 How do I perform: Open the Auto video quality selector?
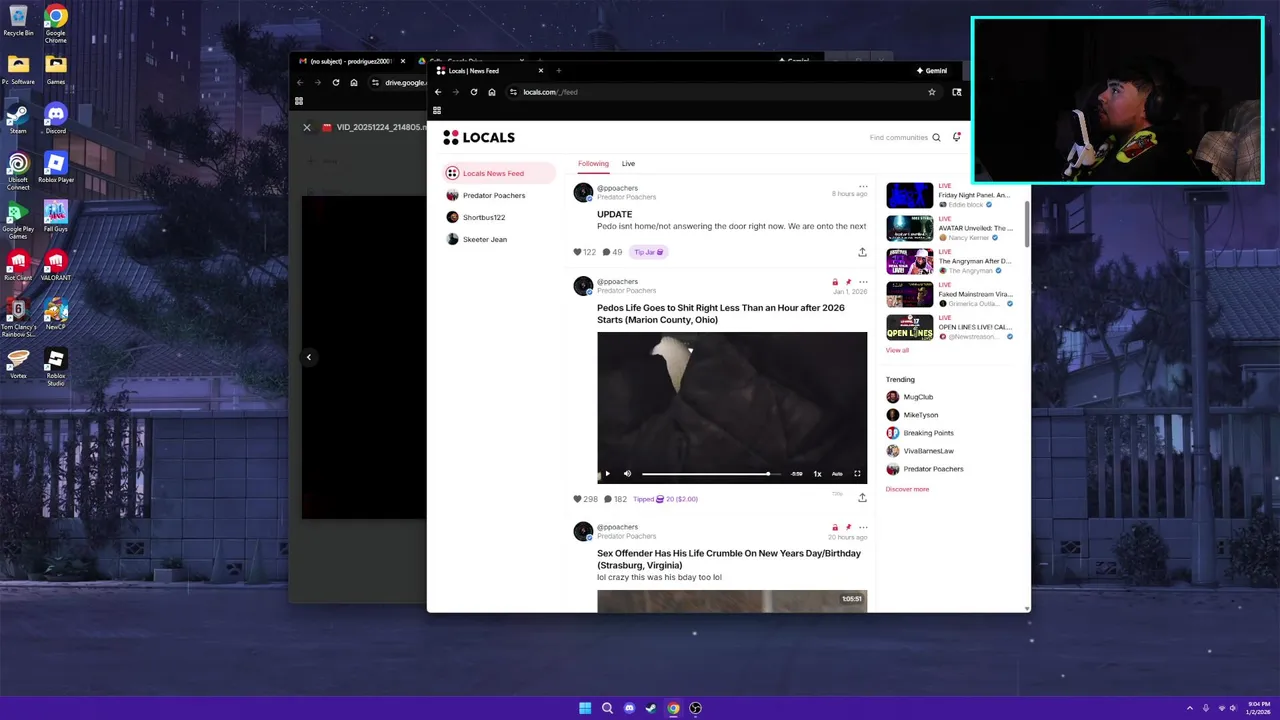[x=837, y=474]
